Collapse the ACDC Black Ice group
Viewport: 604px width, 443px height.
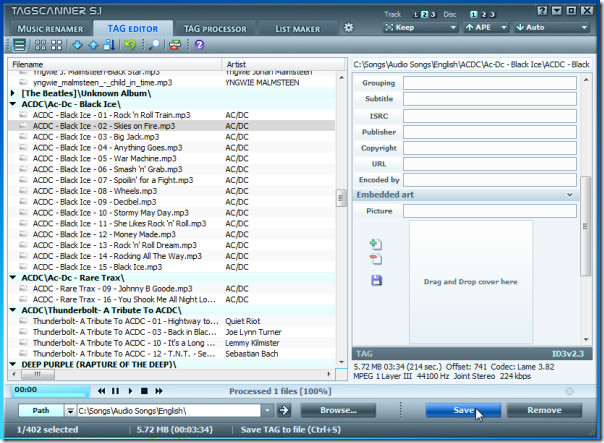[13, 104]
